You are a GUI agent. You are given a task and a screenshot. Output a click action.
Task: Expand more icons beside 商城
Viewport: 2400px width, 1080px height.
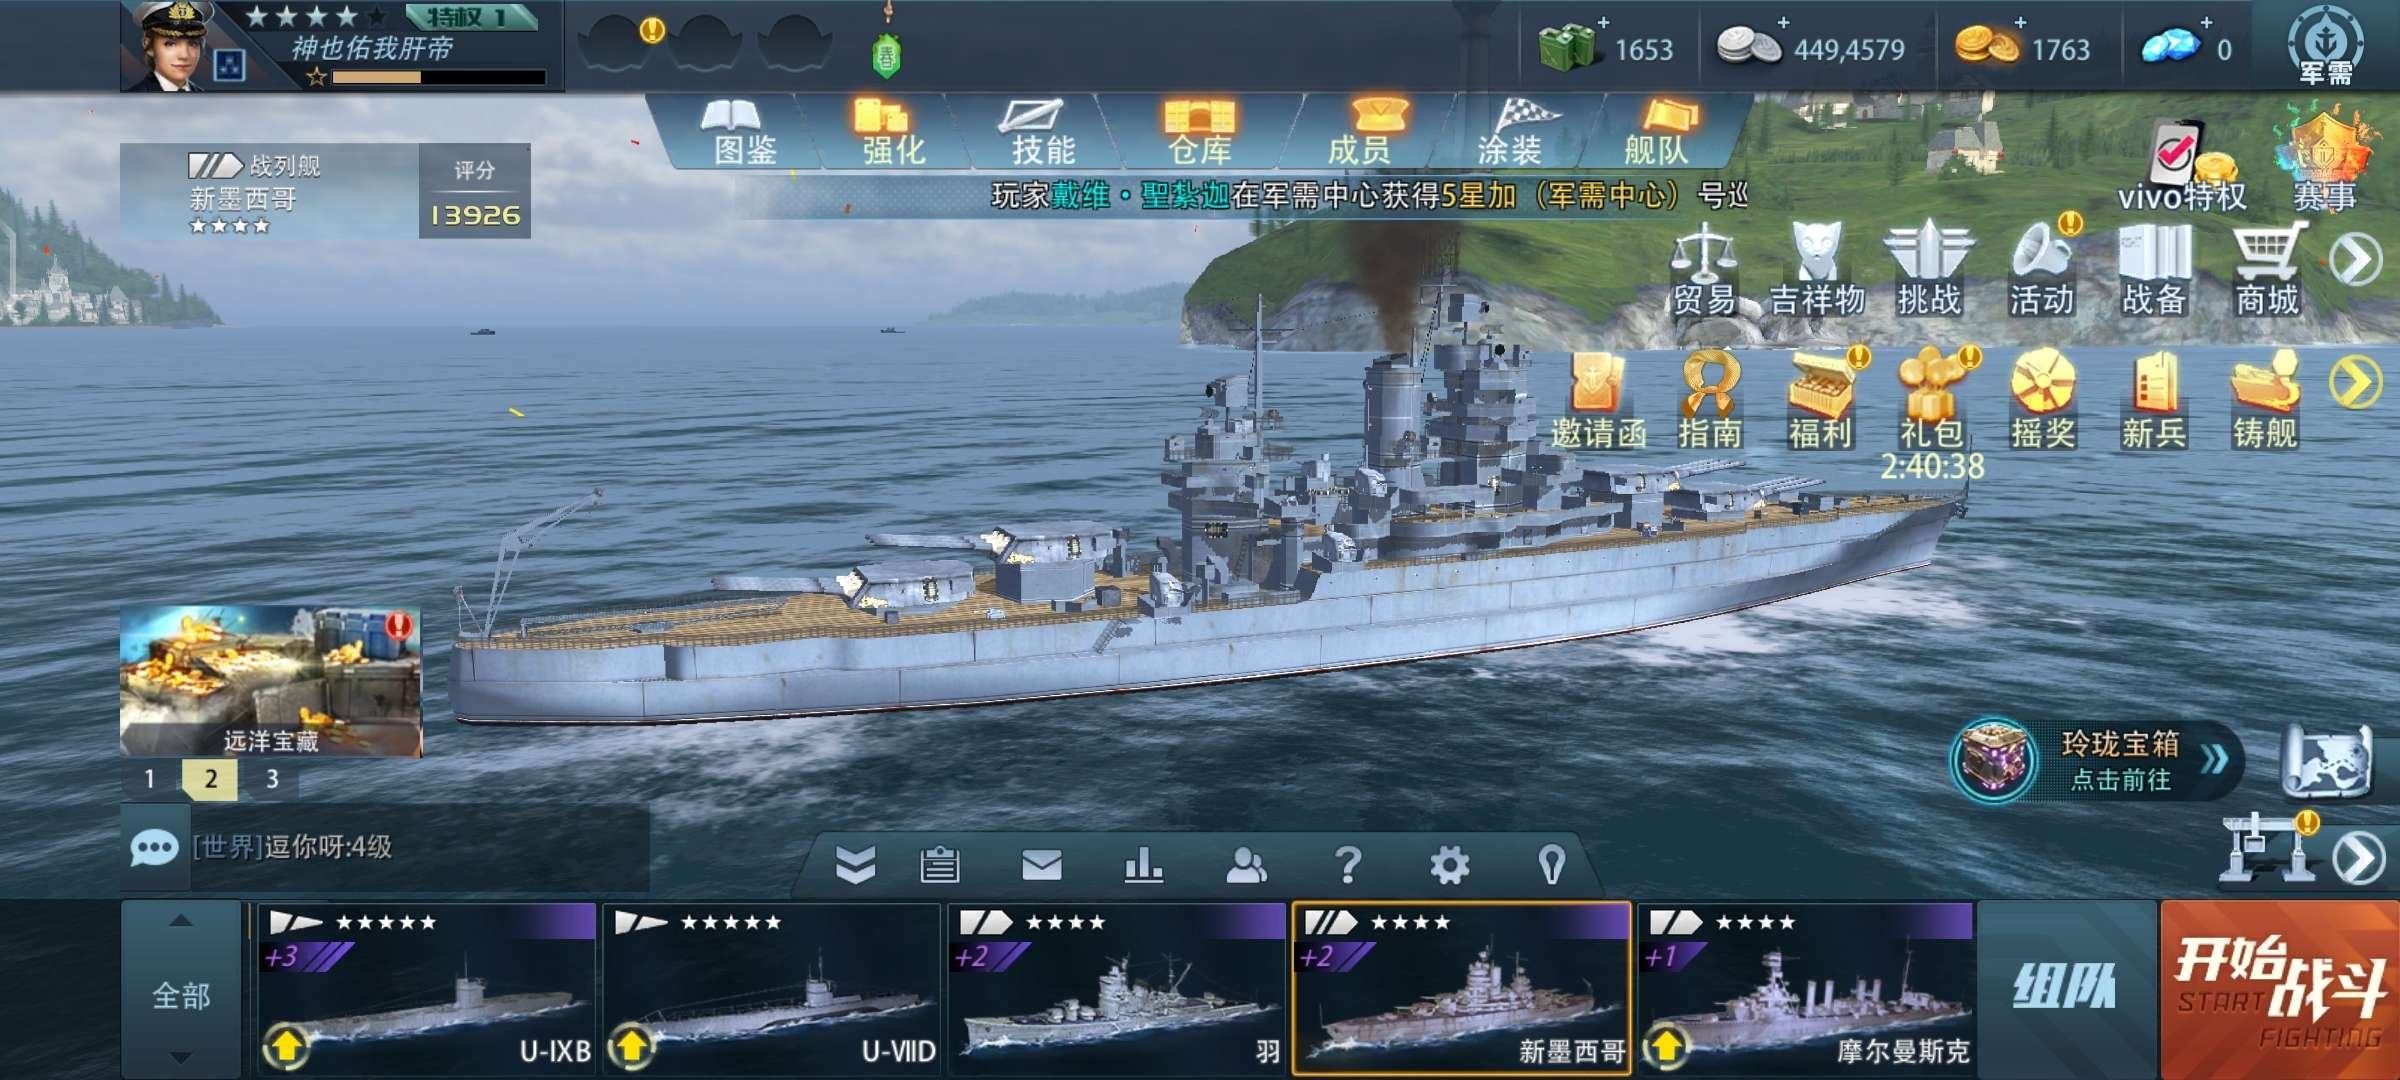click(2356, 260)
